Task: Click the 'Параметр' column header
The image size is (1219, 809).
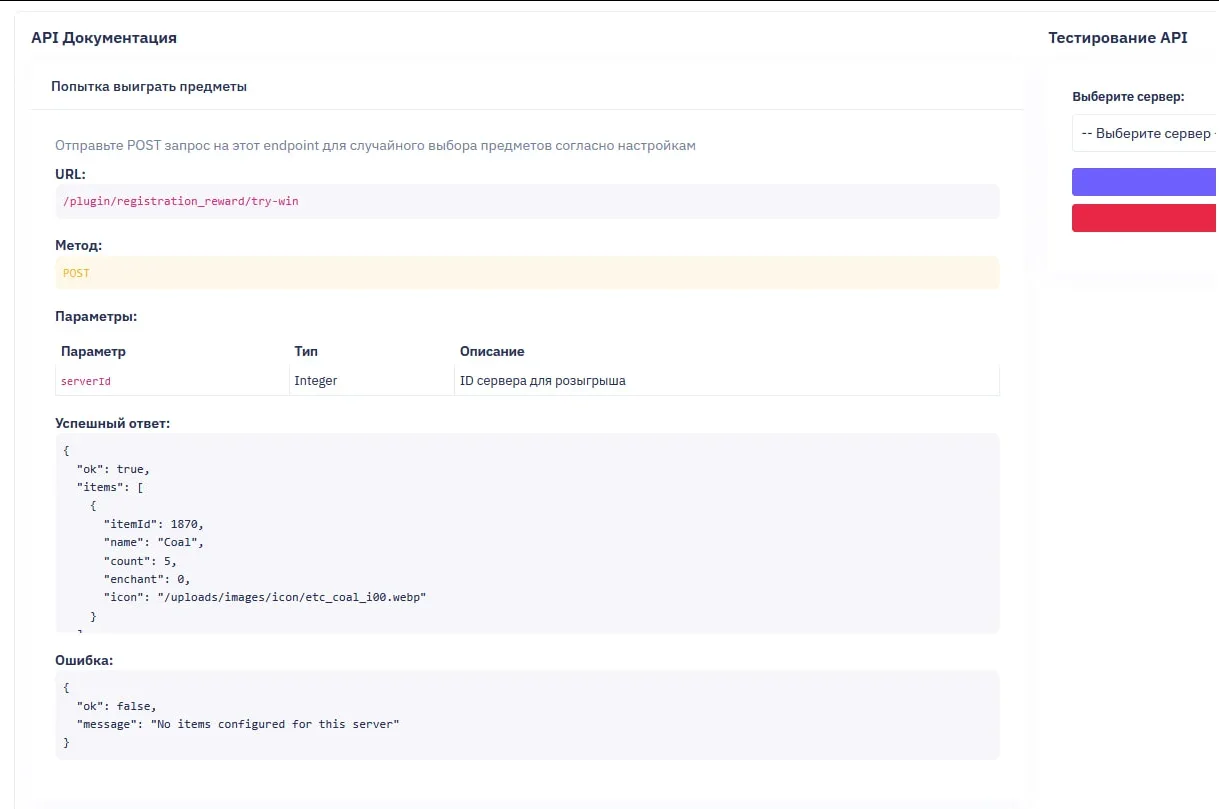Action: tap(93, 352)
